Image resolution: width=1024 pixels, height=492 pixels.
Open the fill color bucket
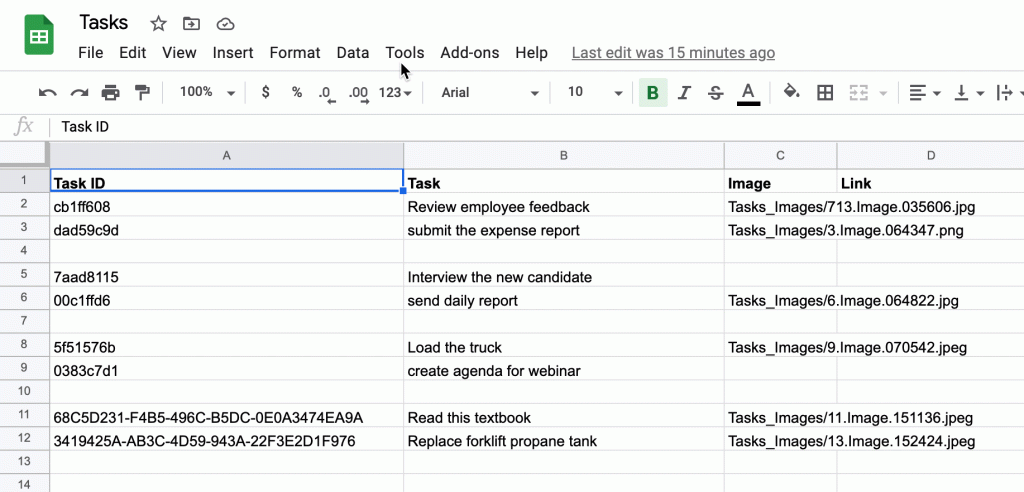pyautogui.click(x=791, y=93)
